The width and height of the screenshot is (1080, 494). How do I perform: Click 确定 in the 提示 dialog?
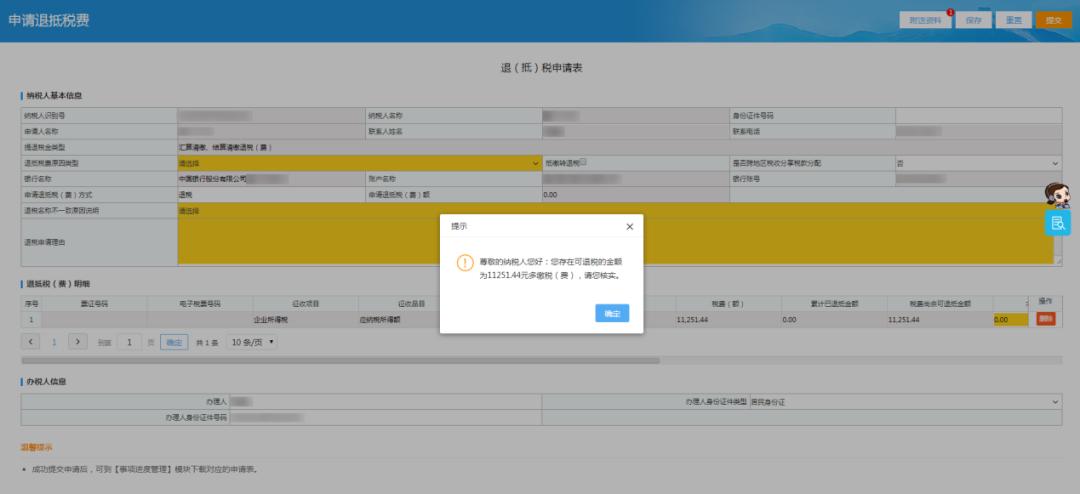coord(612,313)
